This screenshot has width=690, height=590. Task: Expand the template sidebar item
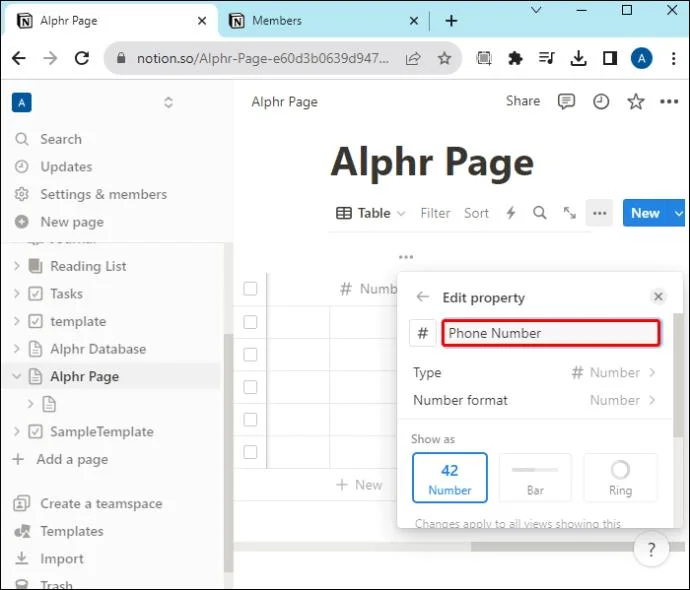coord(17,322)
